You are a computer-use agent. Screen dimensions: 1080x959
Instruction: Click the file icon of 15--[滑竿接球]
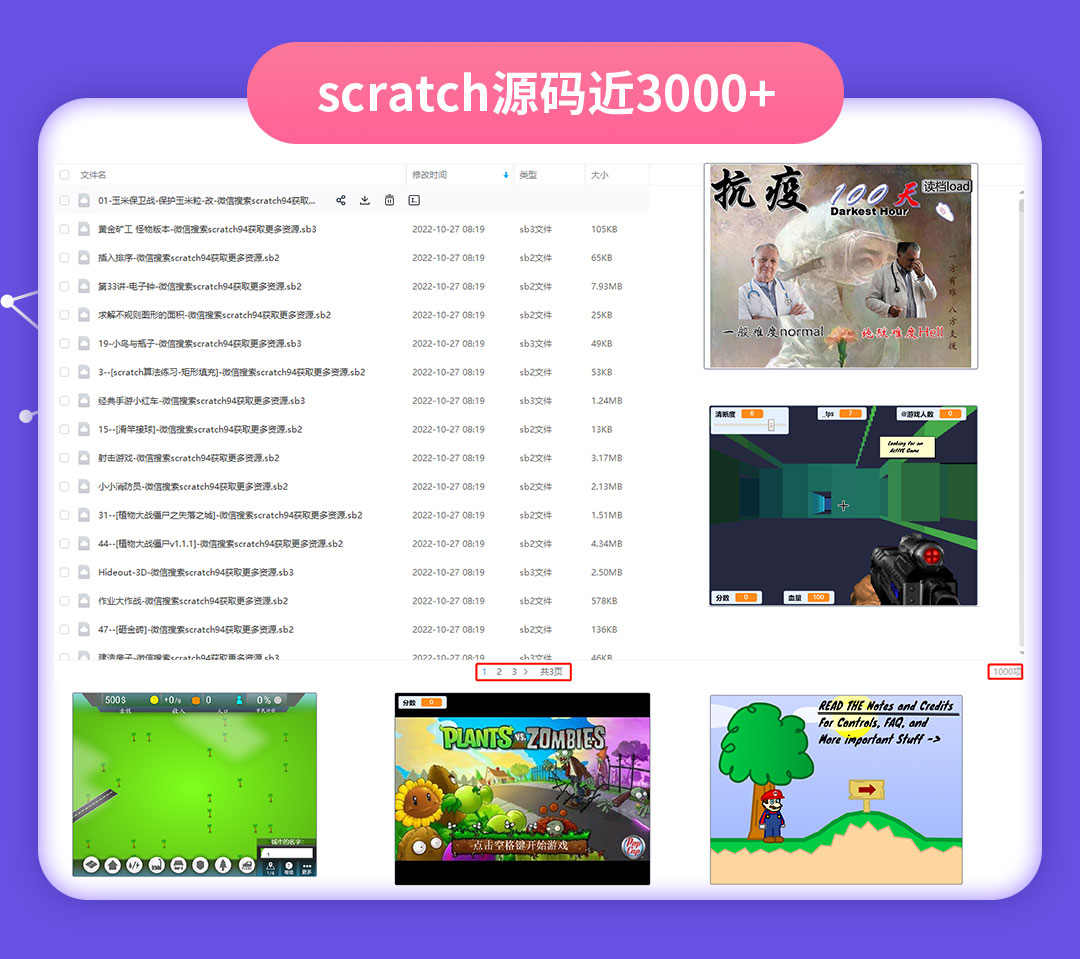[x=84, y=429]
